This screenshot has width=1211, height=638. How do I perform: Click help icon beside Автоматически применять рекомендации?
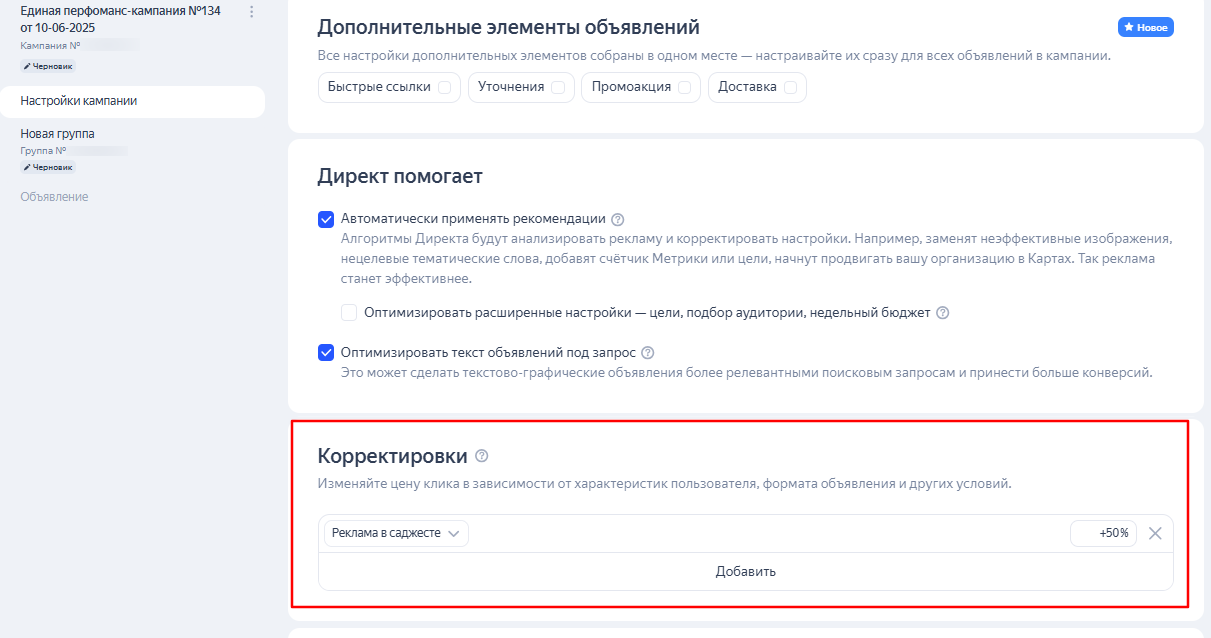[x=617, y=219]
